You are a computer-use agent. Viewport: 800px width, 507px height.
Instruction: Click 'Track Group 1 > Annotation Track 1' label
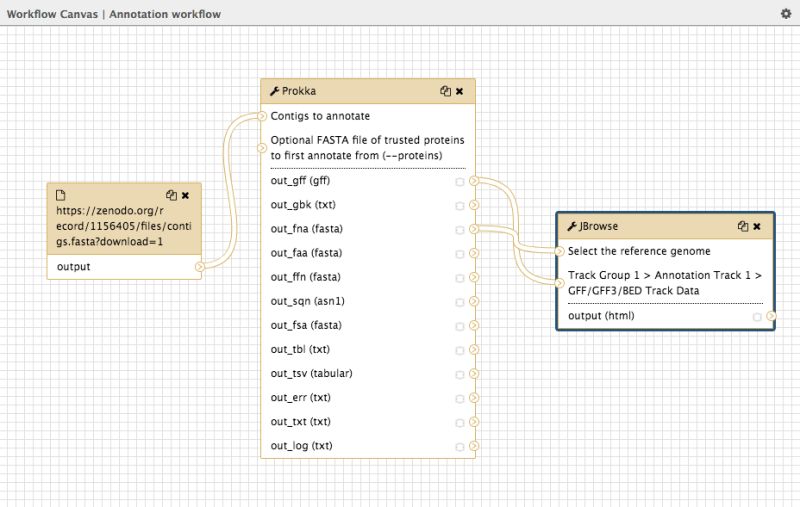pyautogui.click(x=665, y=283)
